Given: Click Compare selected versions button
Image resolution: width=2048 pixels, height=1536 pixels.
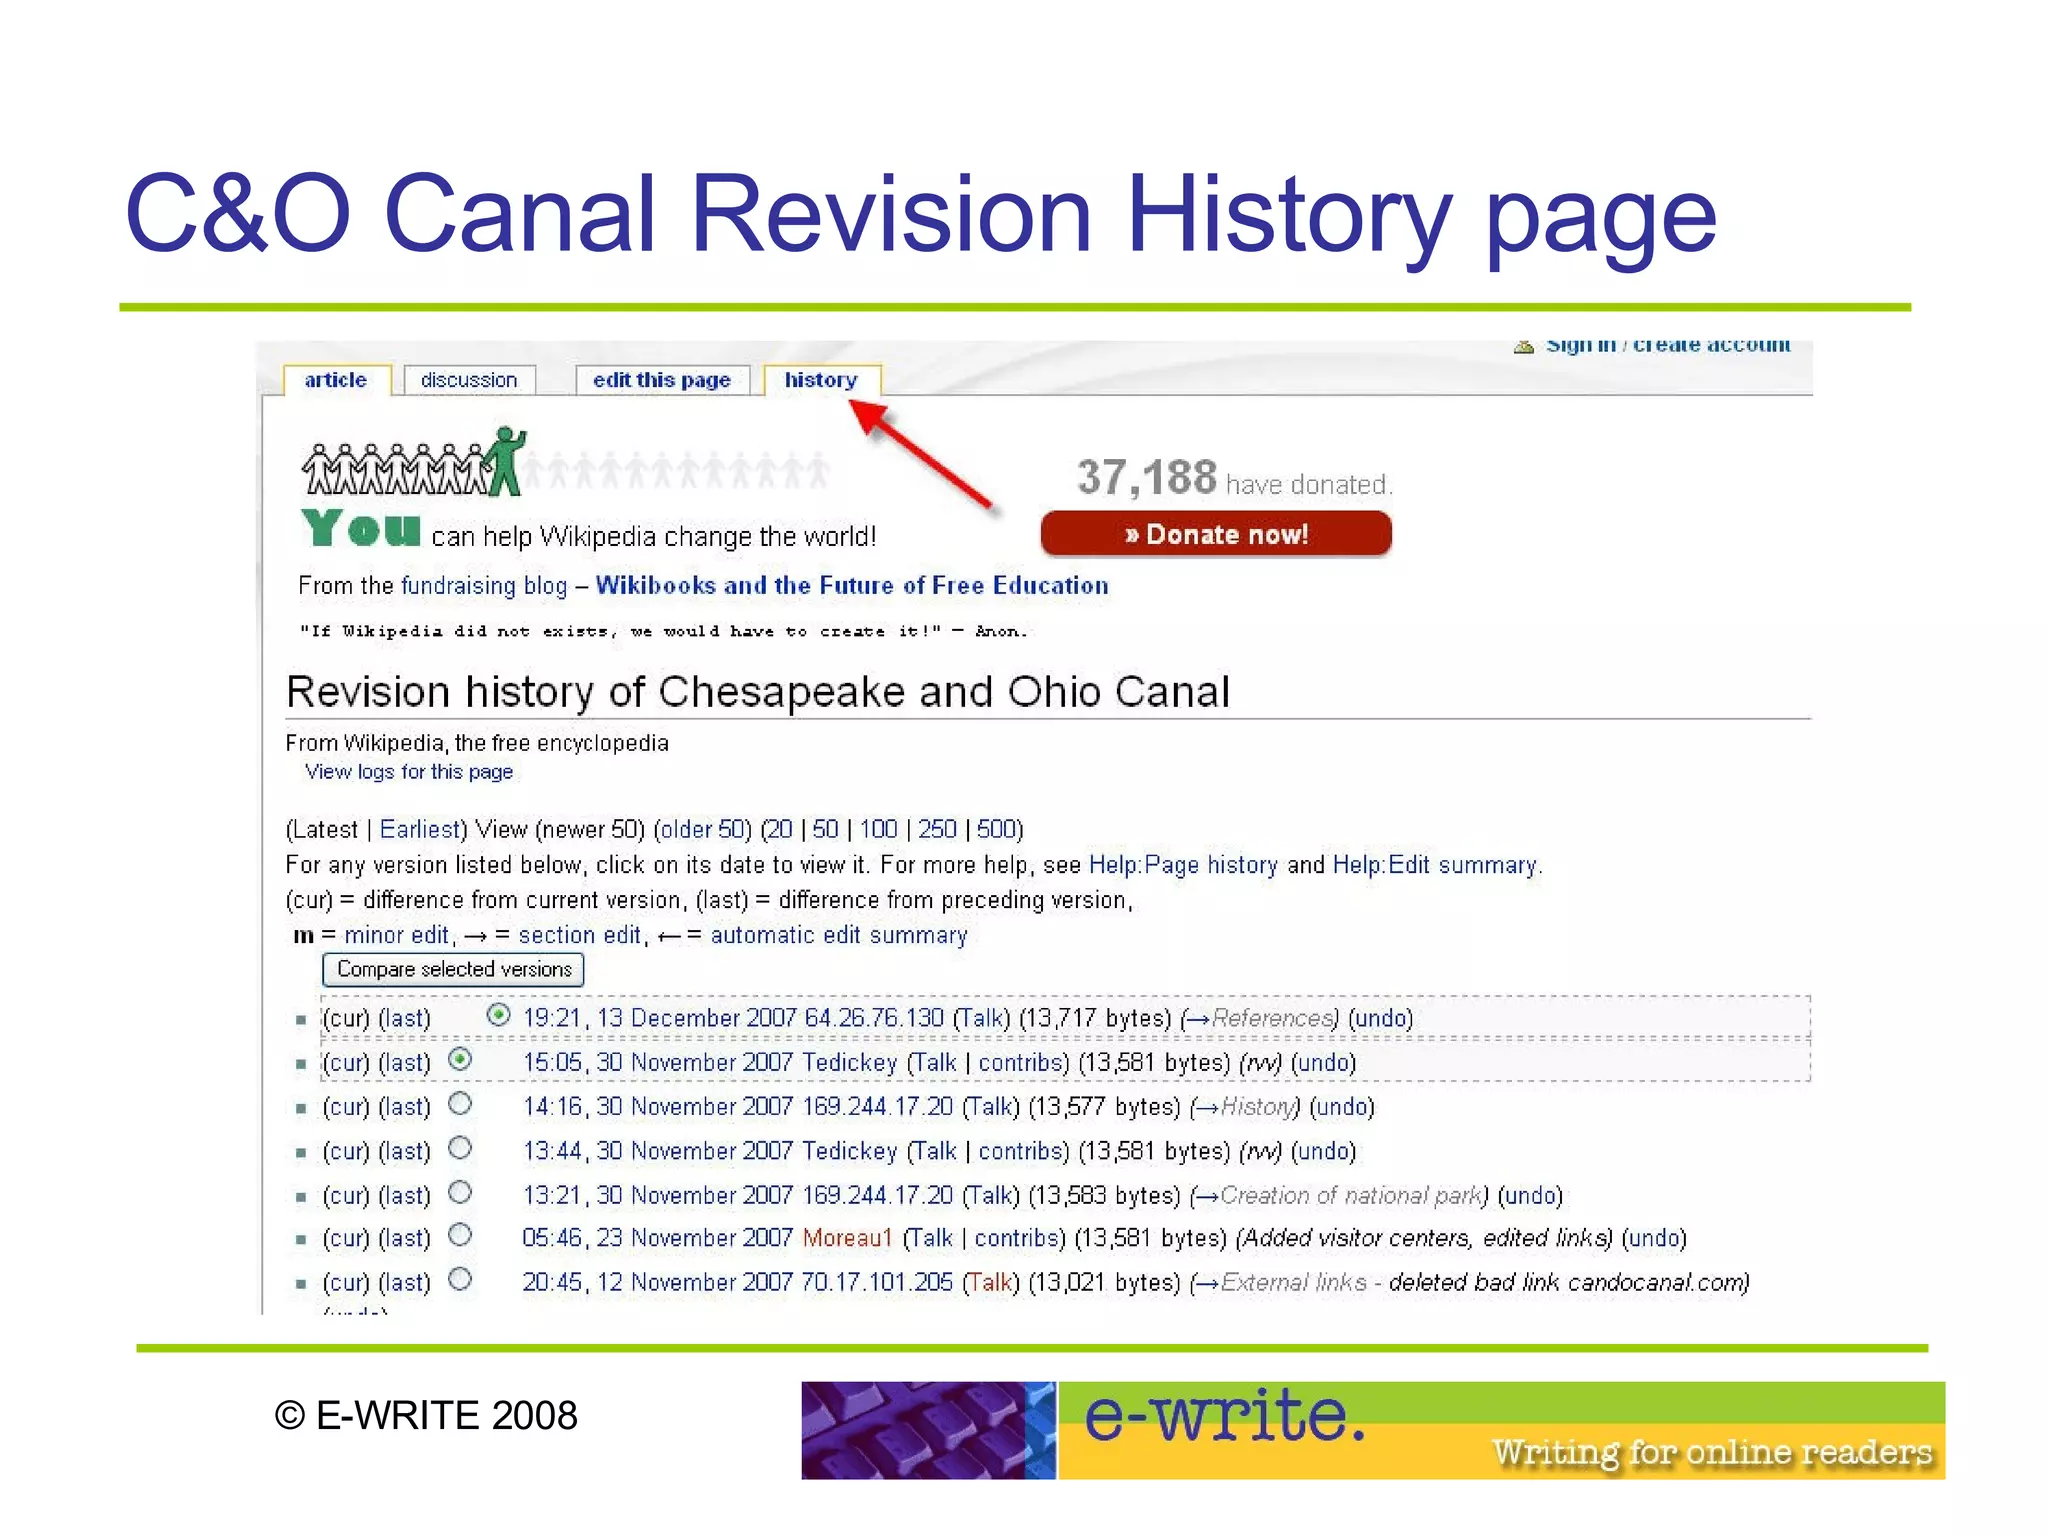Looking at the screenshot, I should (453, 969).
